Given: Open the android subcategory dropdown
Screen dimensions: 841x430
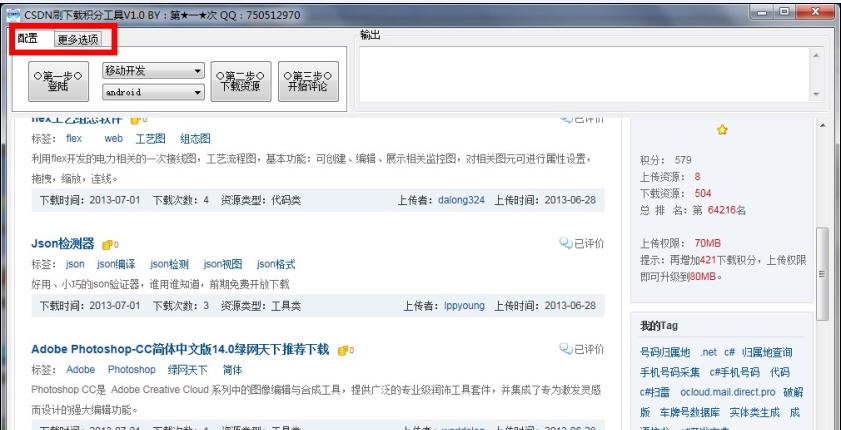Looking at the screenshot, I should [x=153, y=92].
